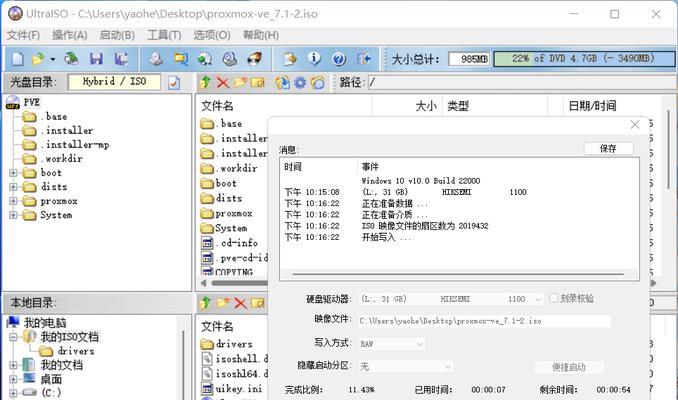678x400 pixels.
Task: Click the 22% of DVD capacity bar
Action: point(584,58)
